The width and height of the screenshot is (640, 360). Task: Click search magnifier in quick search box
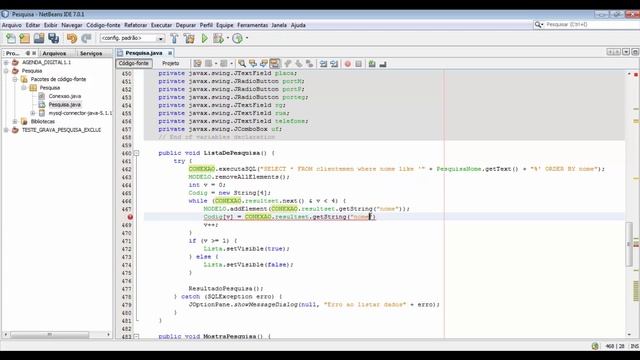coord(538,25)
